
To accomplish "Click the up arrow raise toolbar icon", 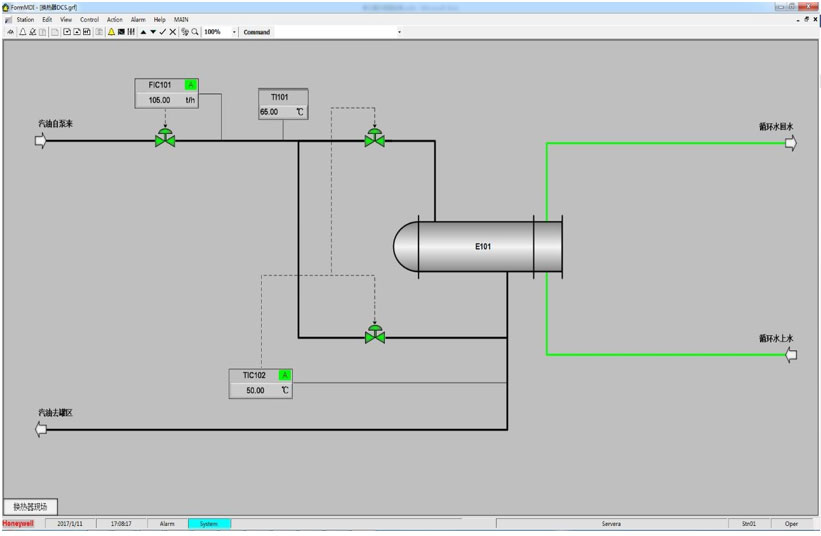I will pyautogui.click(x=143, y=32).
